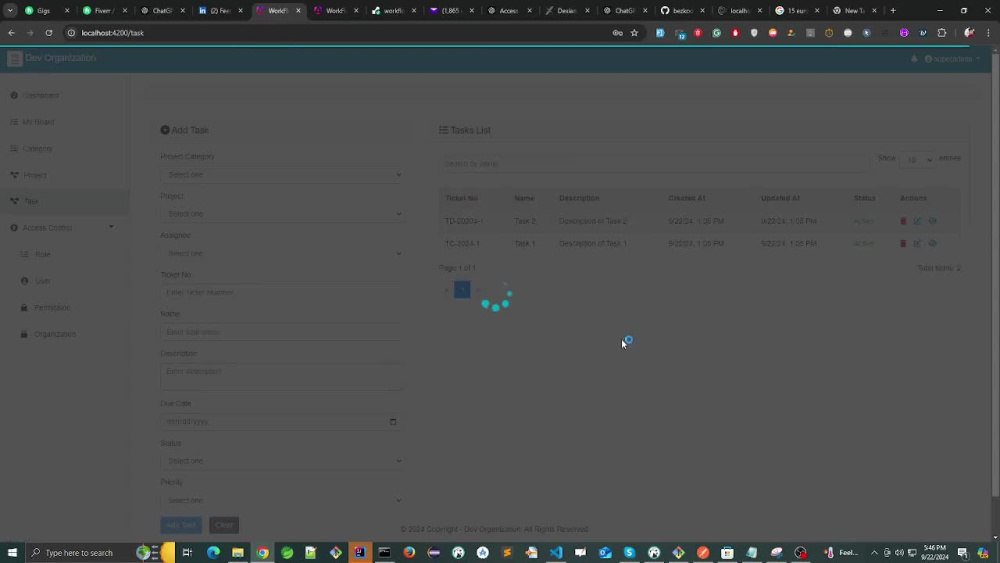Screen dimensions: 1000x563
Task: Open Organization under Access Control
Action: 64,334
